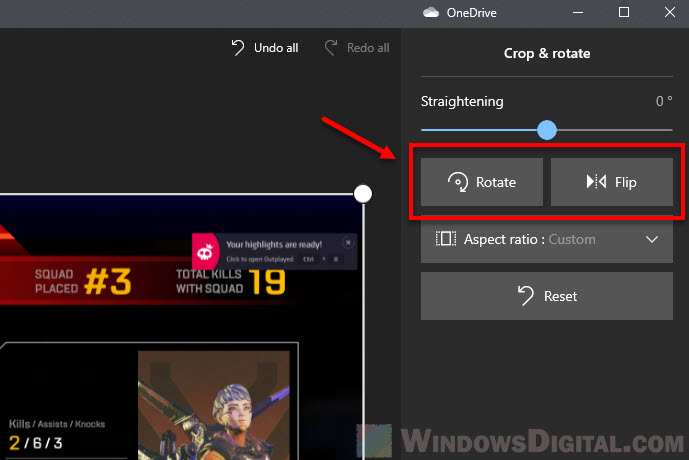Open the Aspect ratio dropdown
This screenshot has height=460, width=689.
tap(547, 239)
